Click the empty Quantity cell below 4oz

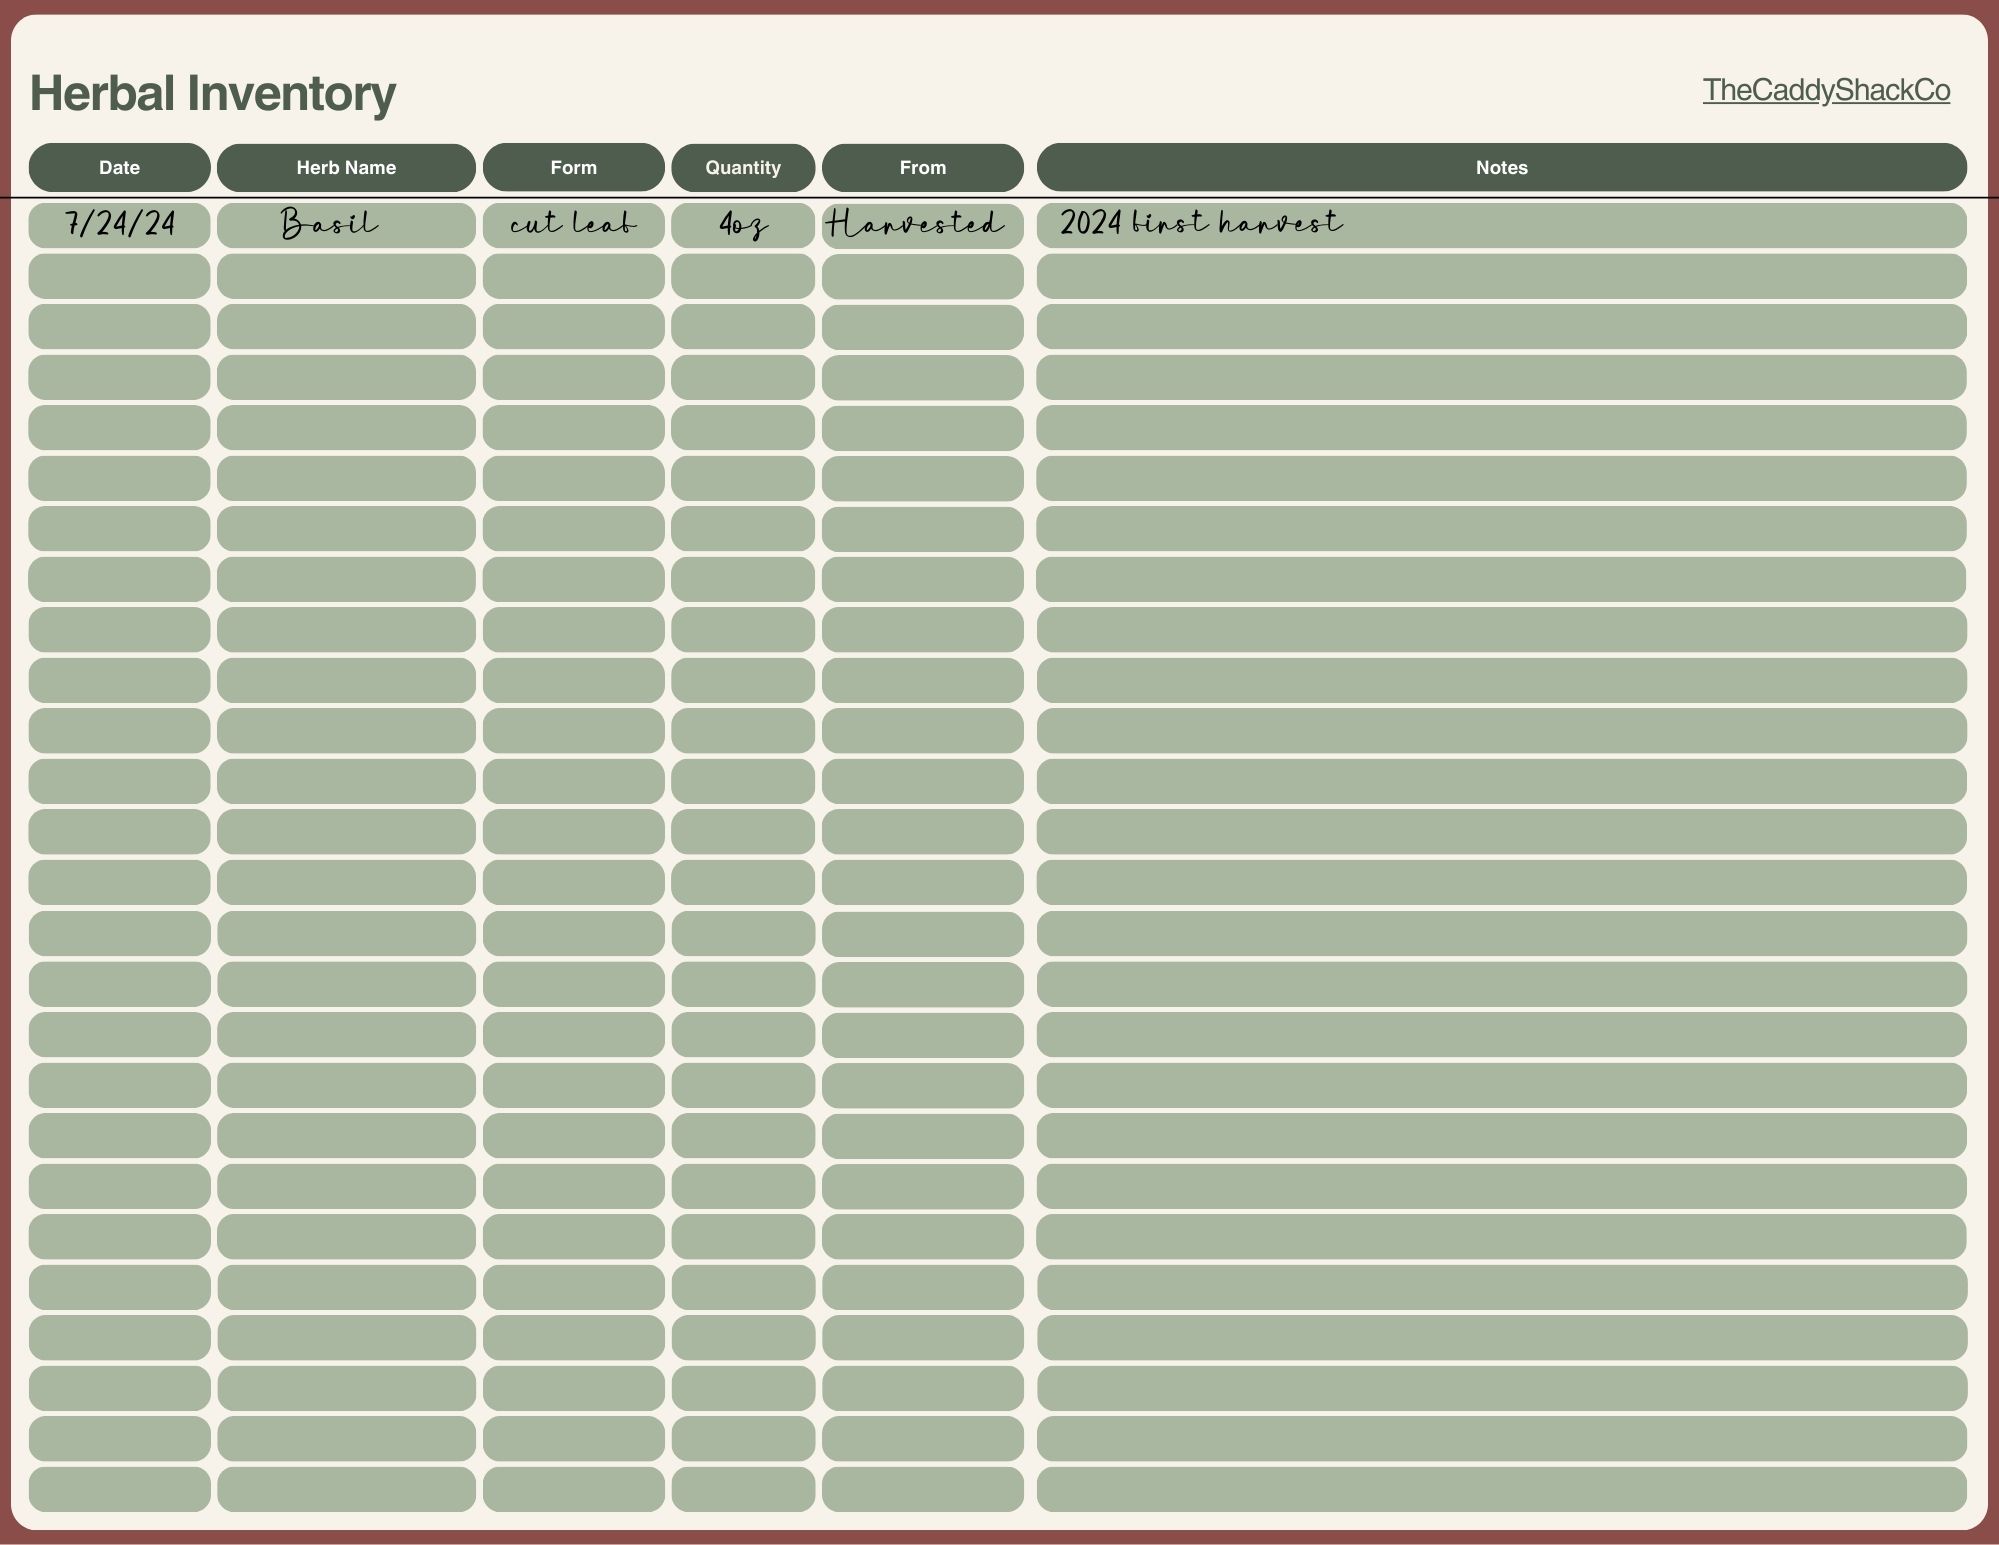point(742,276)
